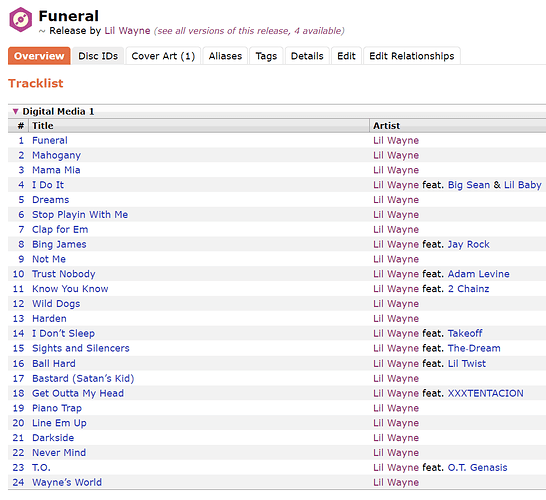
Task: Open featured artist Takeoff
Action: coord(465,334)
